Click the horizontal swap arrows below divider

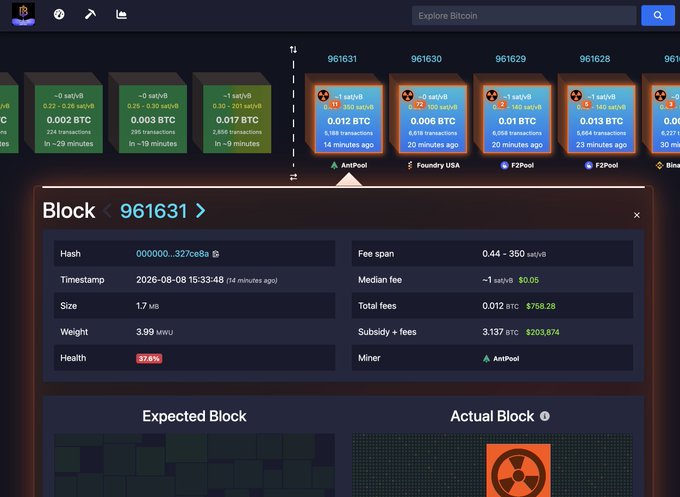(x=294, y=177)
